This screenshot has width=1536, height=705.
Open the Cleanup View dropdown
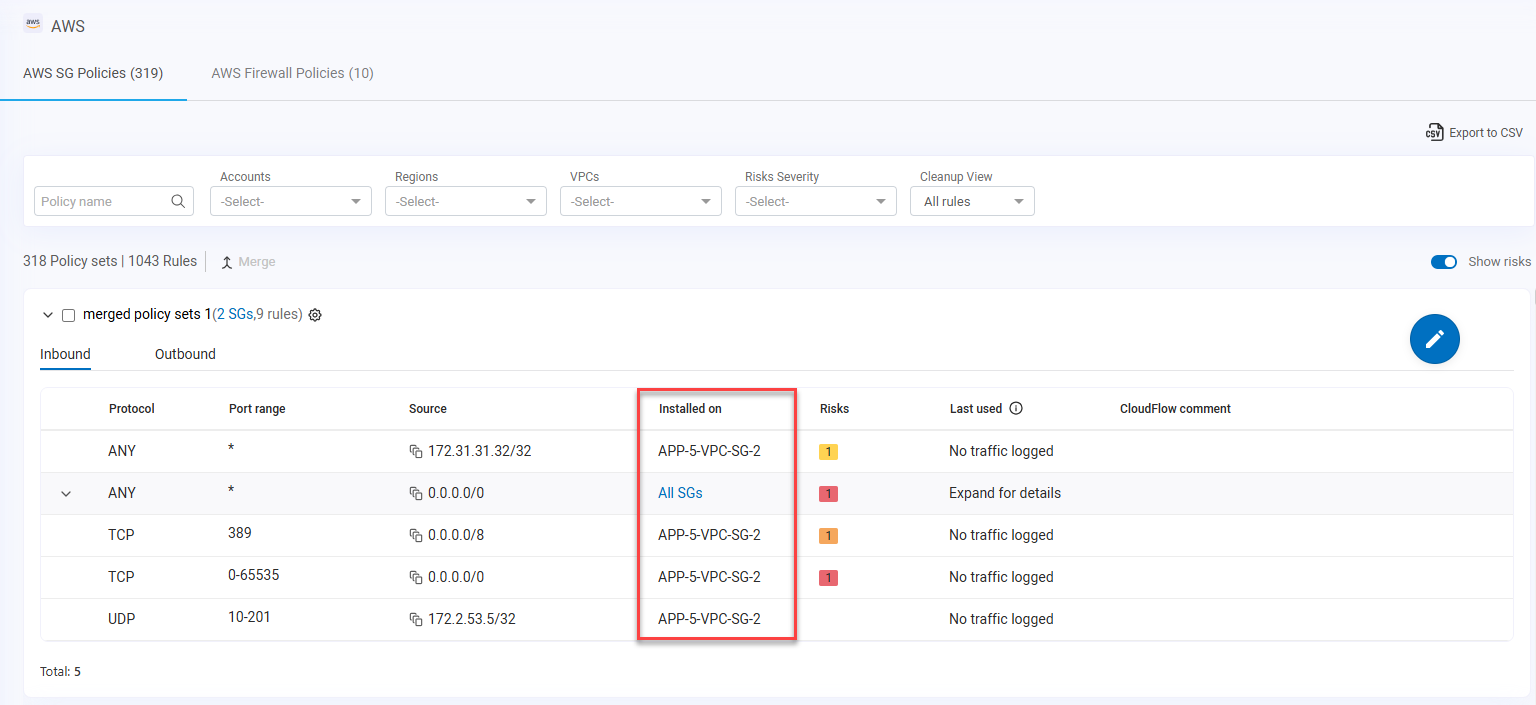[972, 201]
